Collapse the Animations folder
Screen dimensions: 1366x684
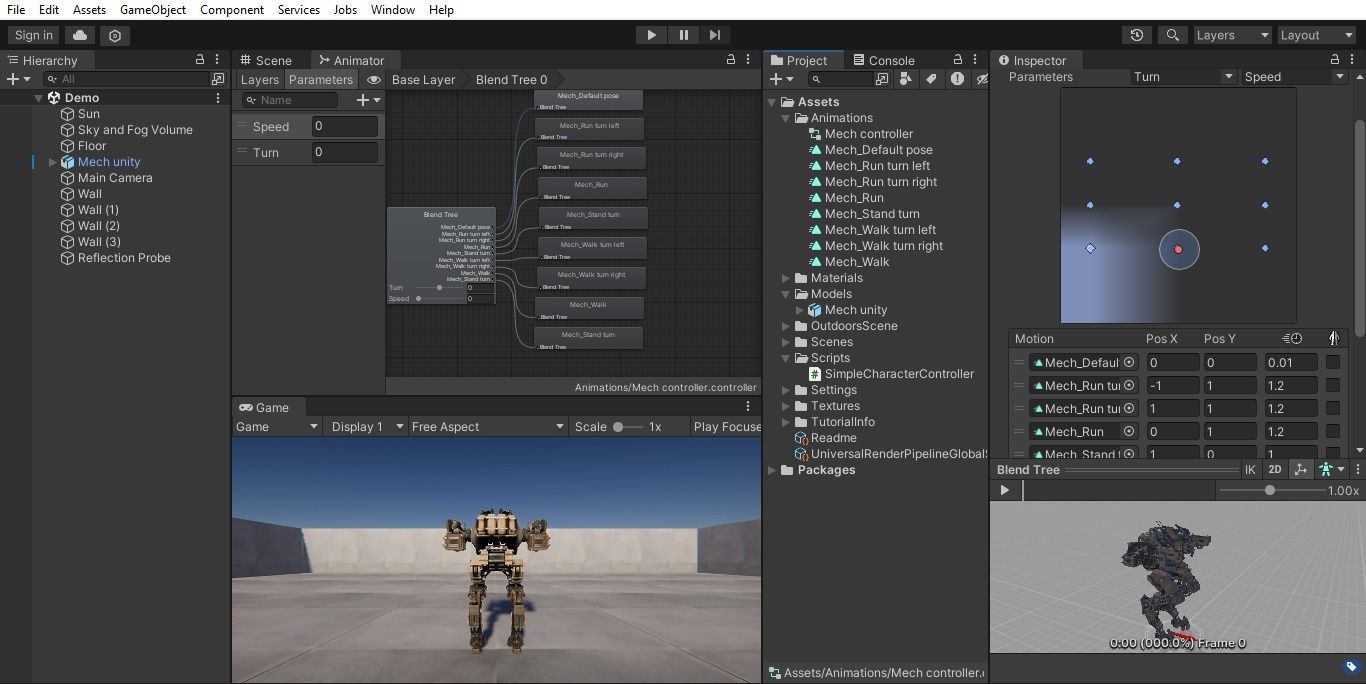pos(786,118)
